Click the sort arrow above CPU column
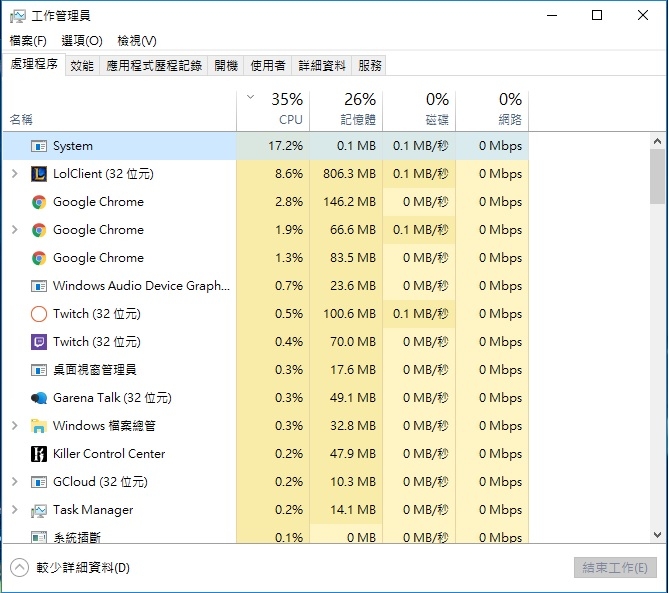 [x=250, y=97]
